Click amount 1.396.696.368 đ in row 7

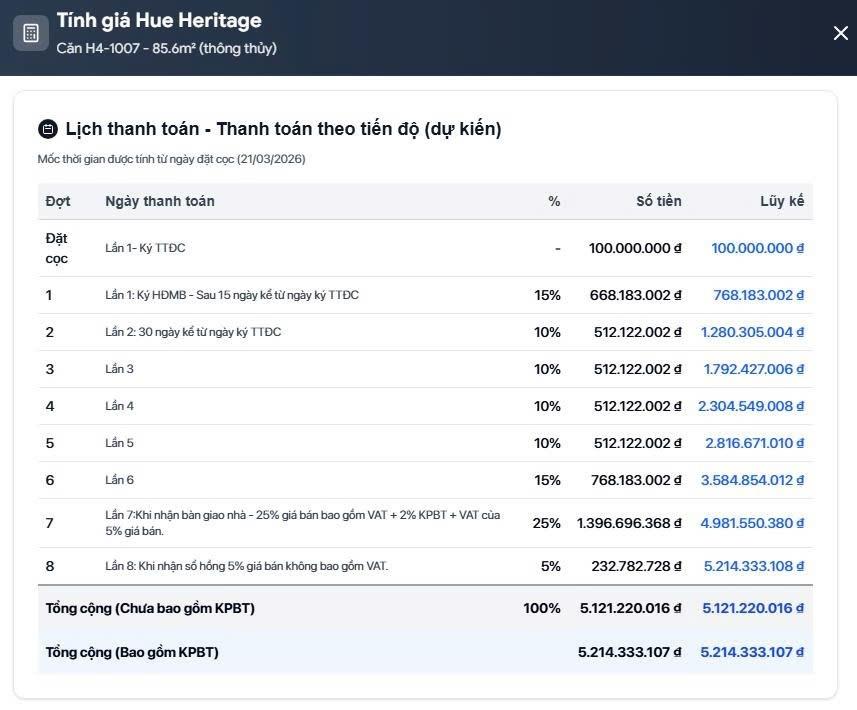pyautogui.click(x=628, y=523)
